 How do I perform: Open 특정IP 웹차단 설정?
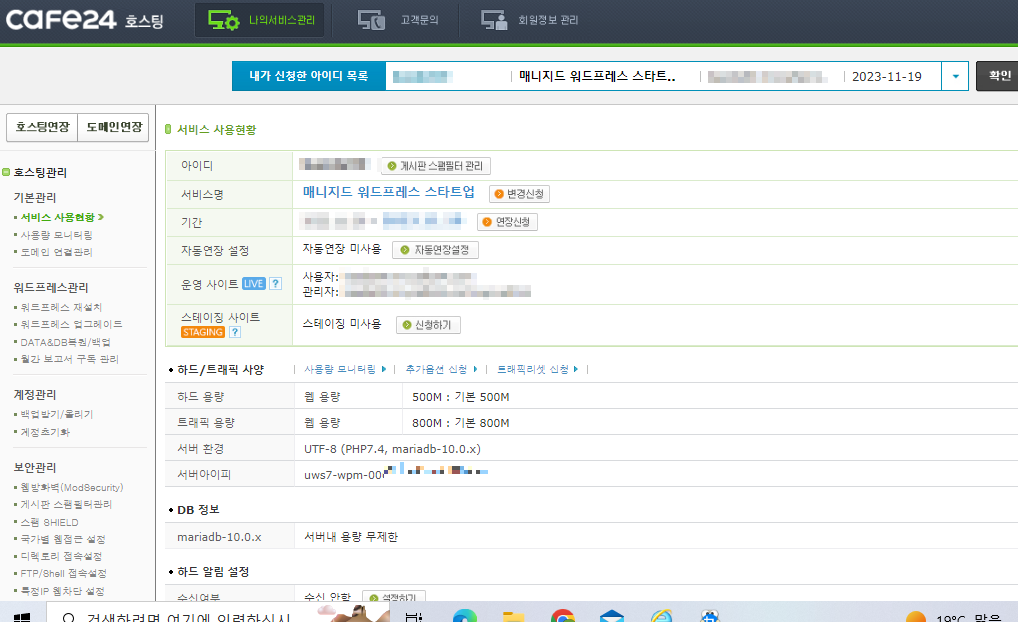coord(62,591)
